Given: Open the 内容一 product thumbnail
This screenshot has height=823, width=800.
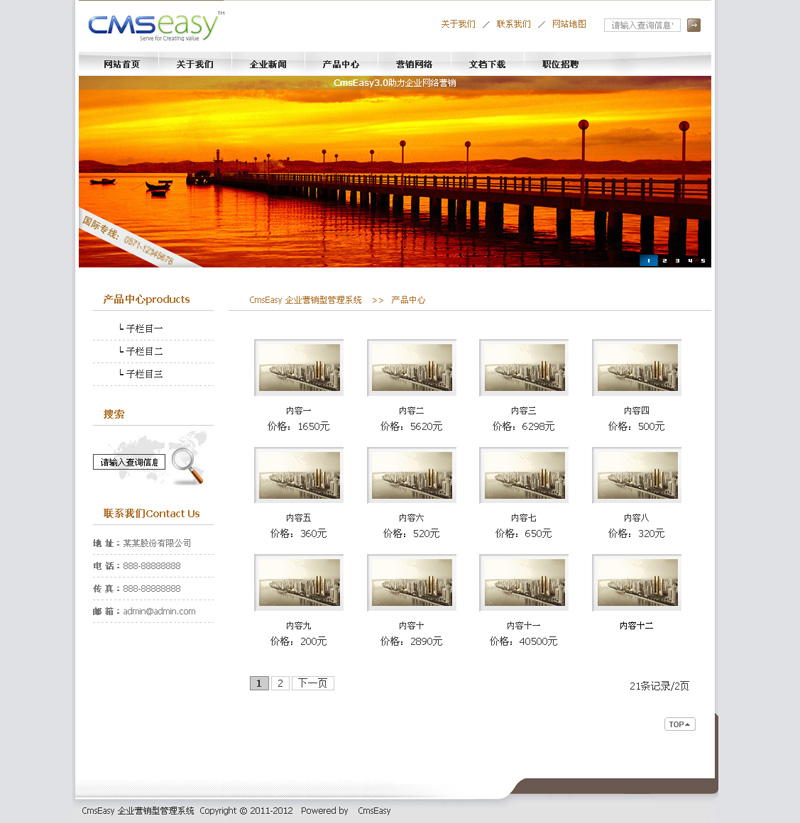Looking at the screenshot, I should tap(298, 368).
